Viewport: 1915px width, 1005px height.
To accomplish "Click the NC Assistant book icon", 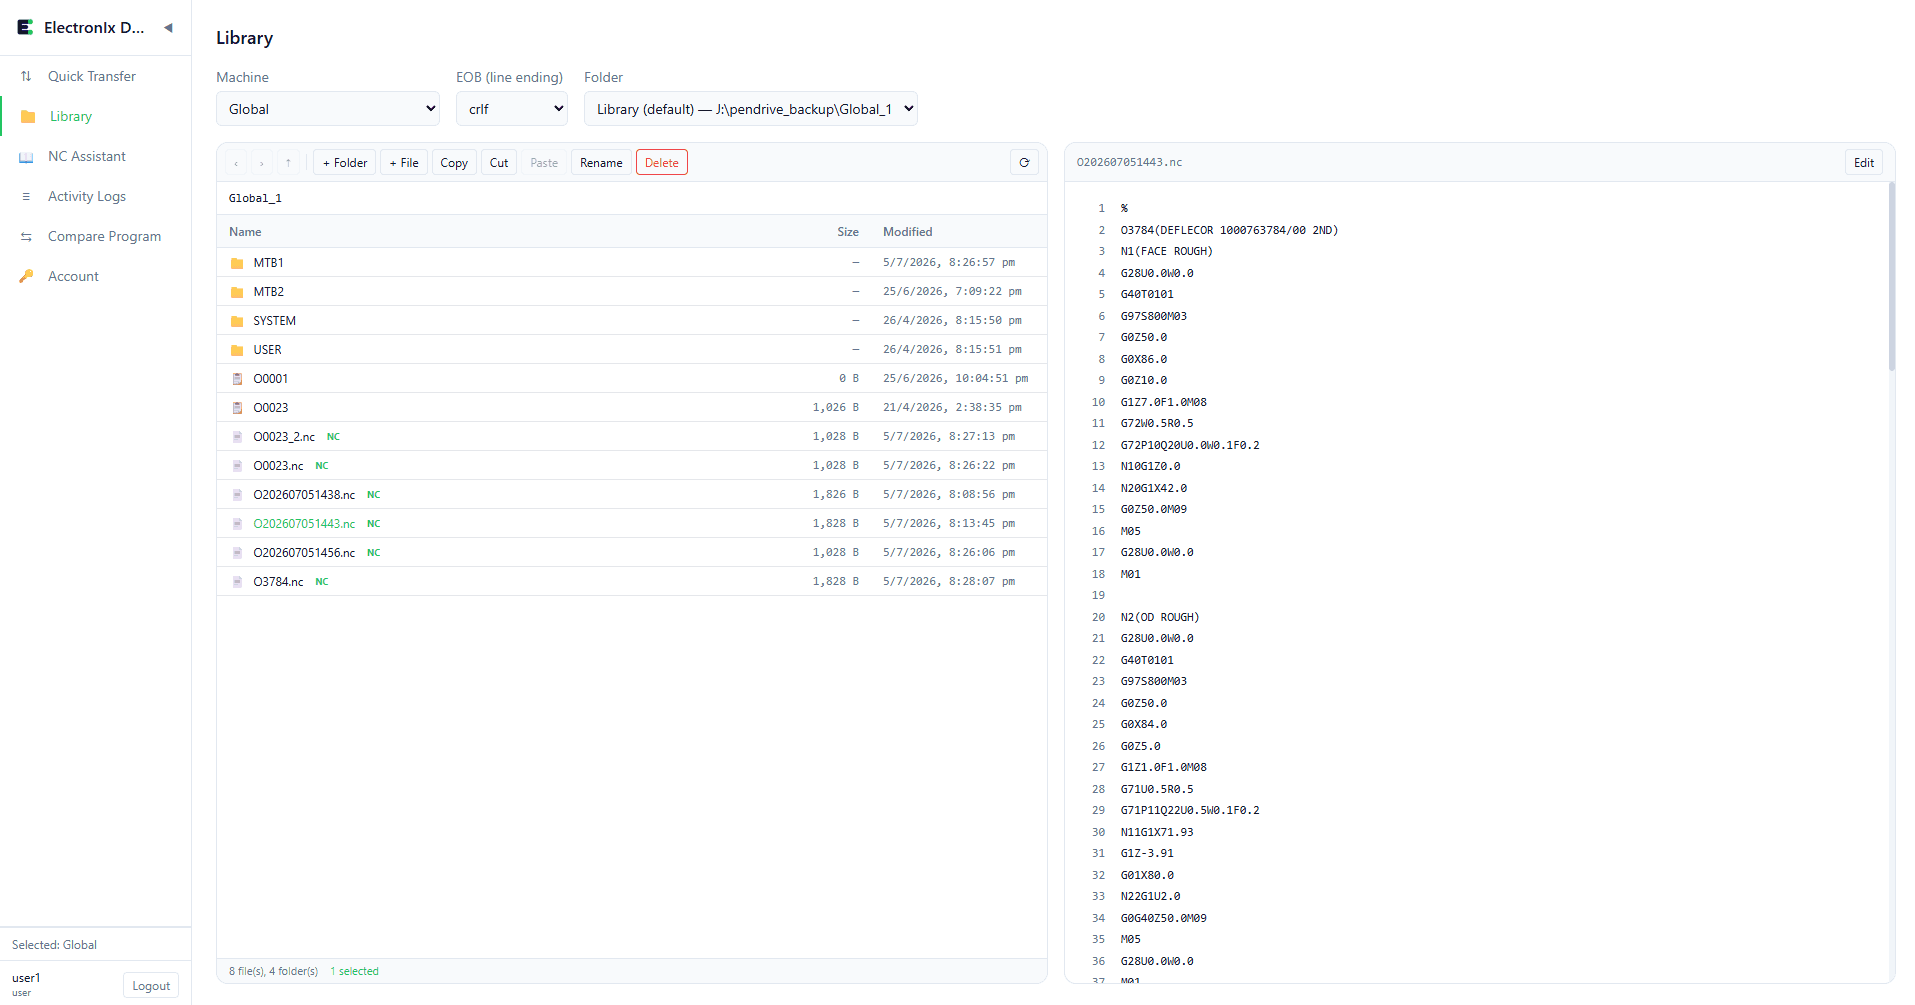I will click(26, 157).
